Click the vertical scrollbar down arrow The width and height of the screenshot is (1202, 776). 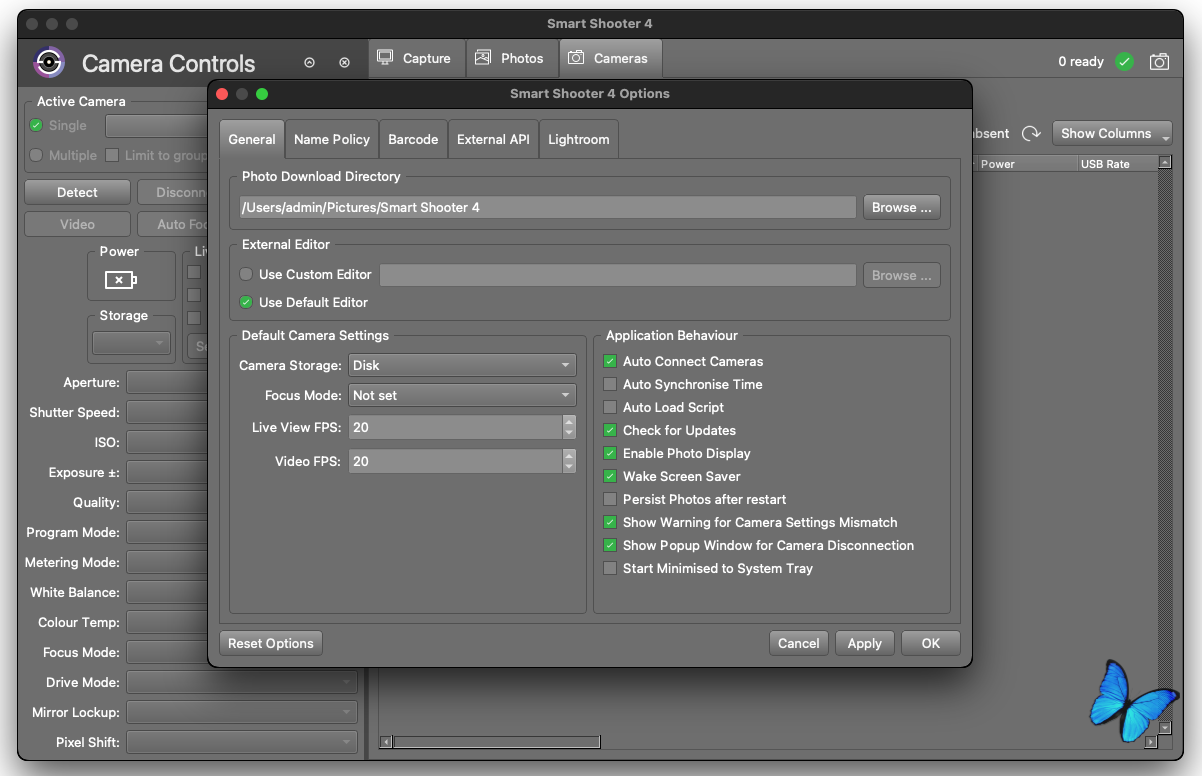(x=1165, y=727)
